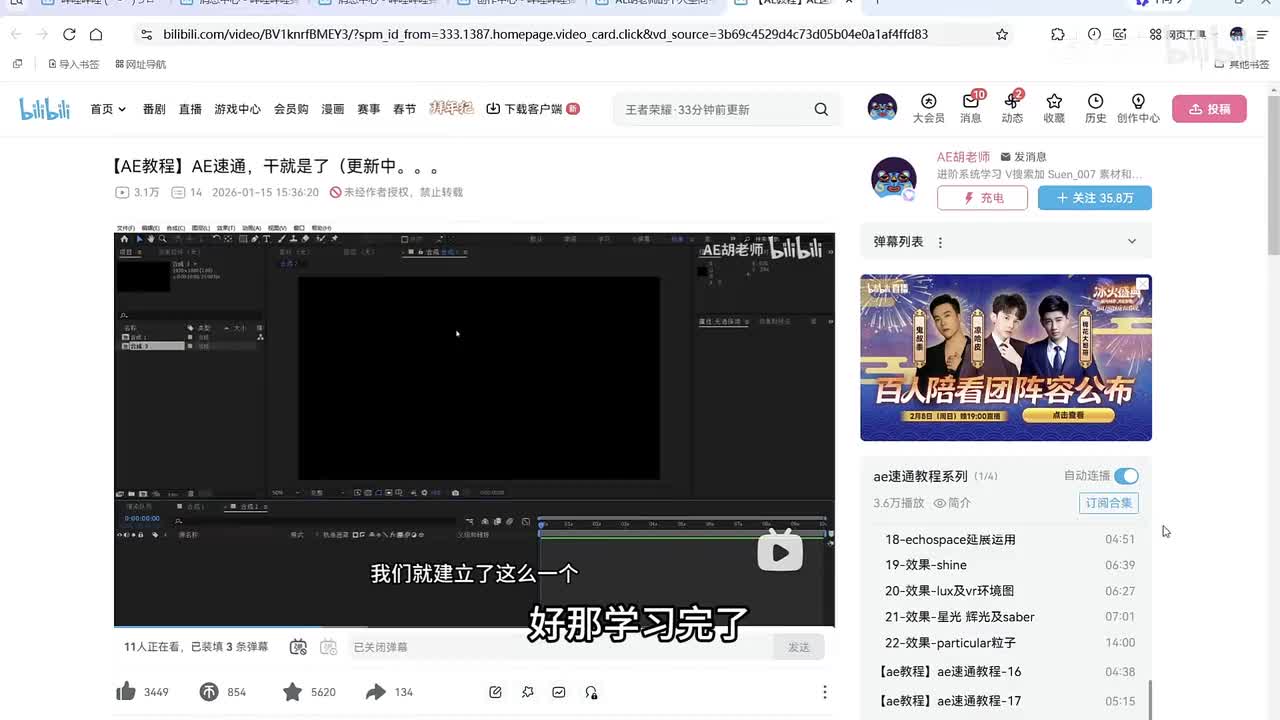Open 游戏中心 navigation item
1280x720 pixels.
pos(237,109)
